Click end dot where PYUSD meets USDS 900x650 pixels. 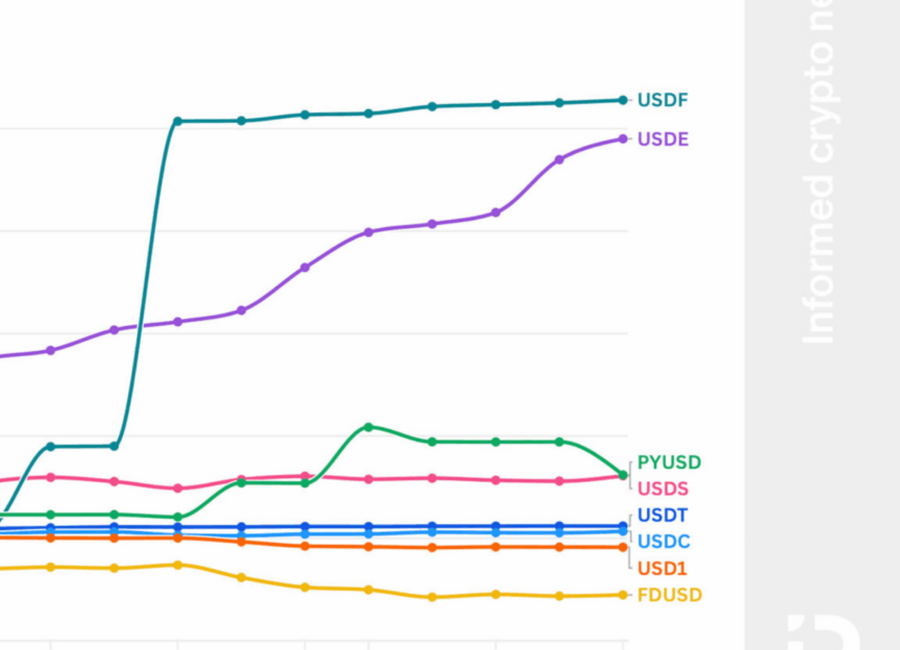point(623,475)
